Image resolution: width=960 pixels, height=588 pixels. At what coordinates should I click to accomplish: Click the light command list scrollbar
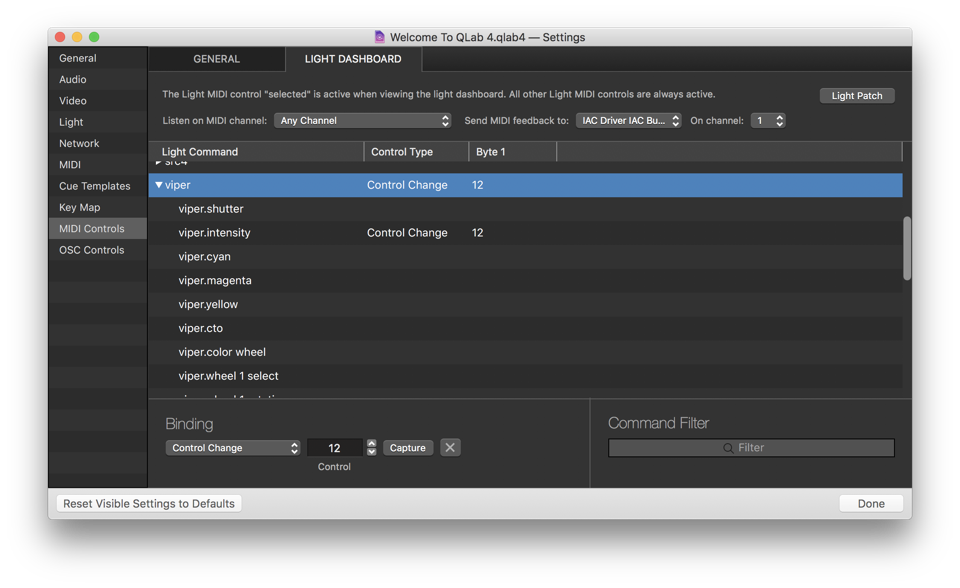click(907, 248)
